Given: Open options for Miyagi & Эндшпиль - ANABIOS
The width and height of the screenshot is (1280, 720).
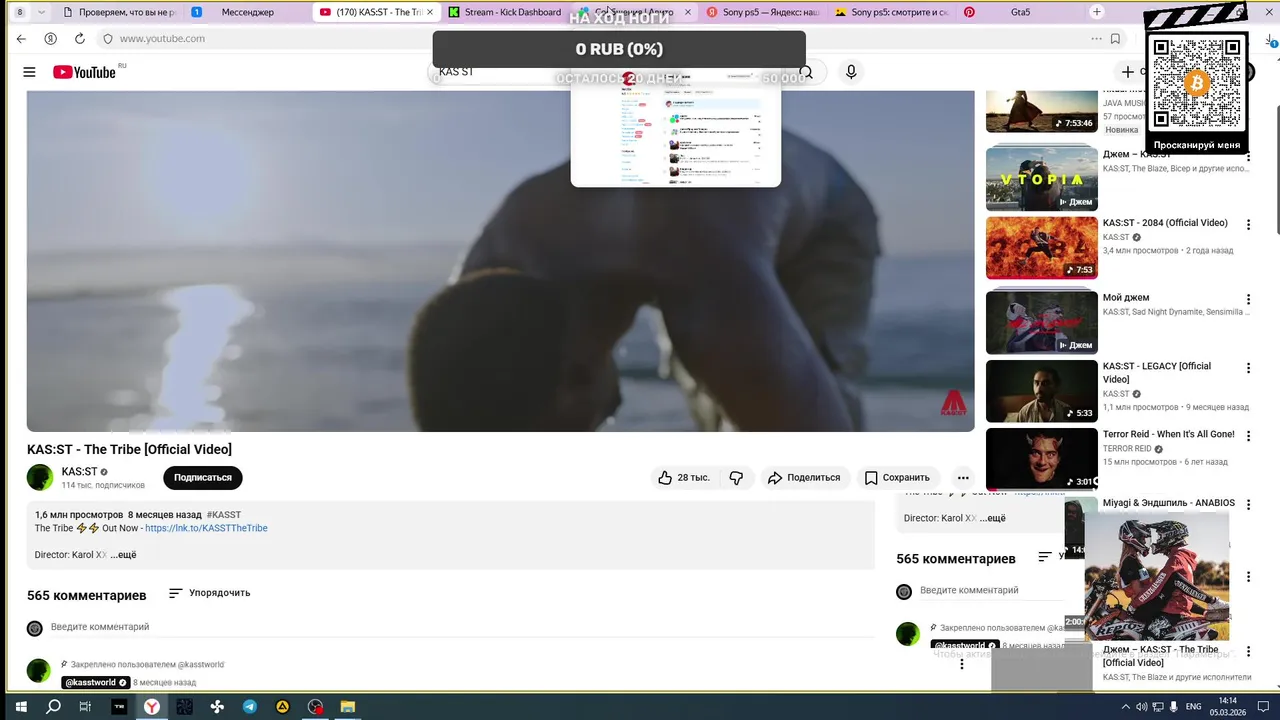Looking at the screenshot, I should point(1248,504).
